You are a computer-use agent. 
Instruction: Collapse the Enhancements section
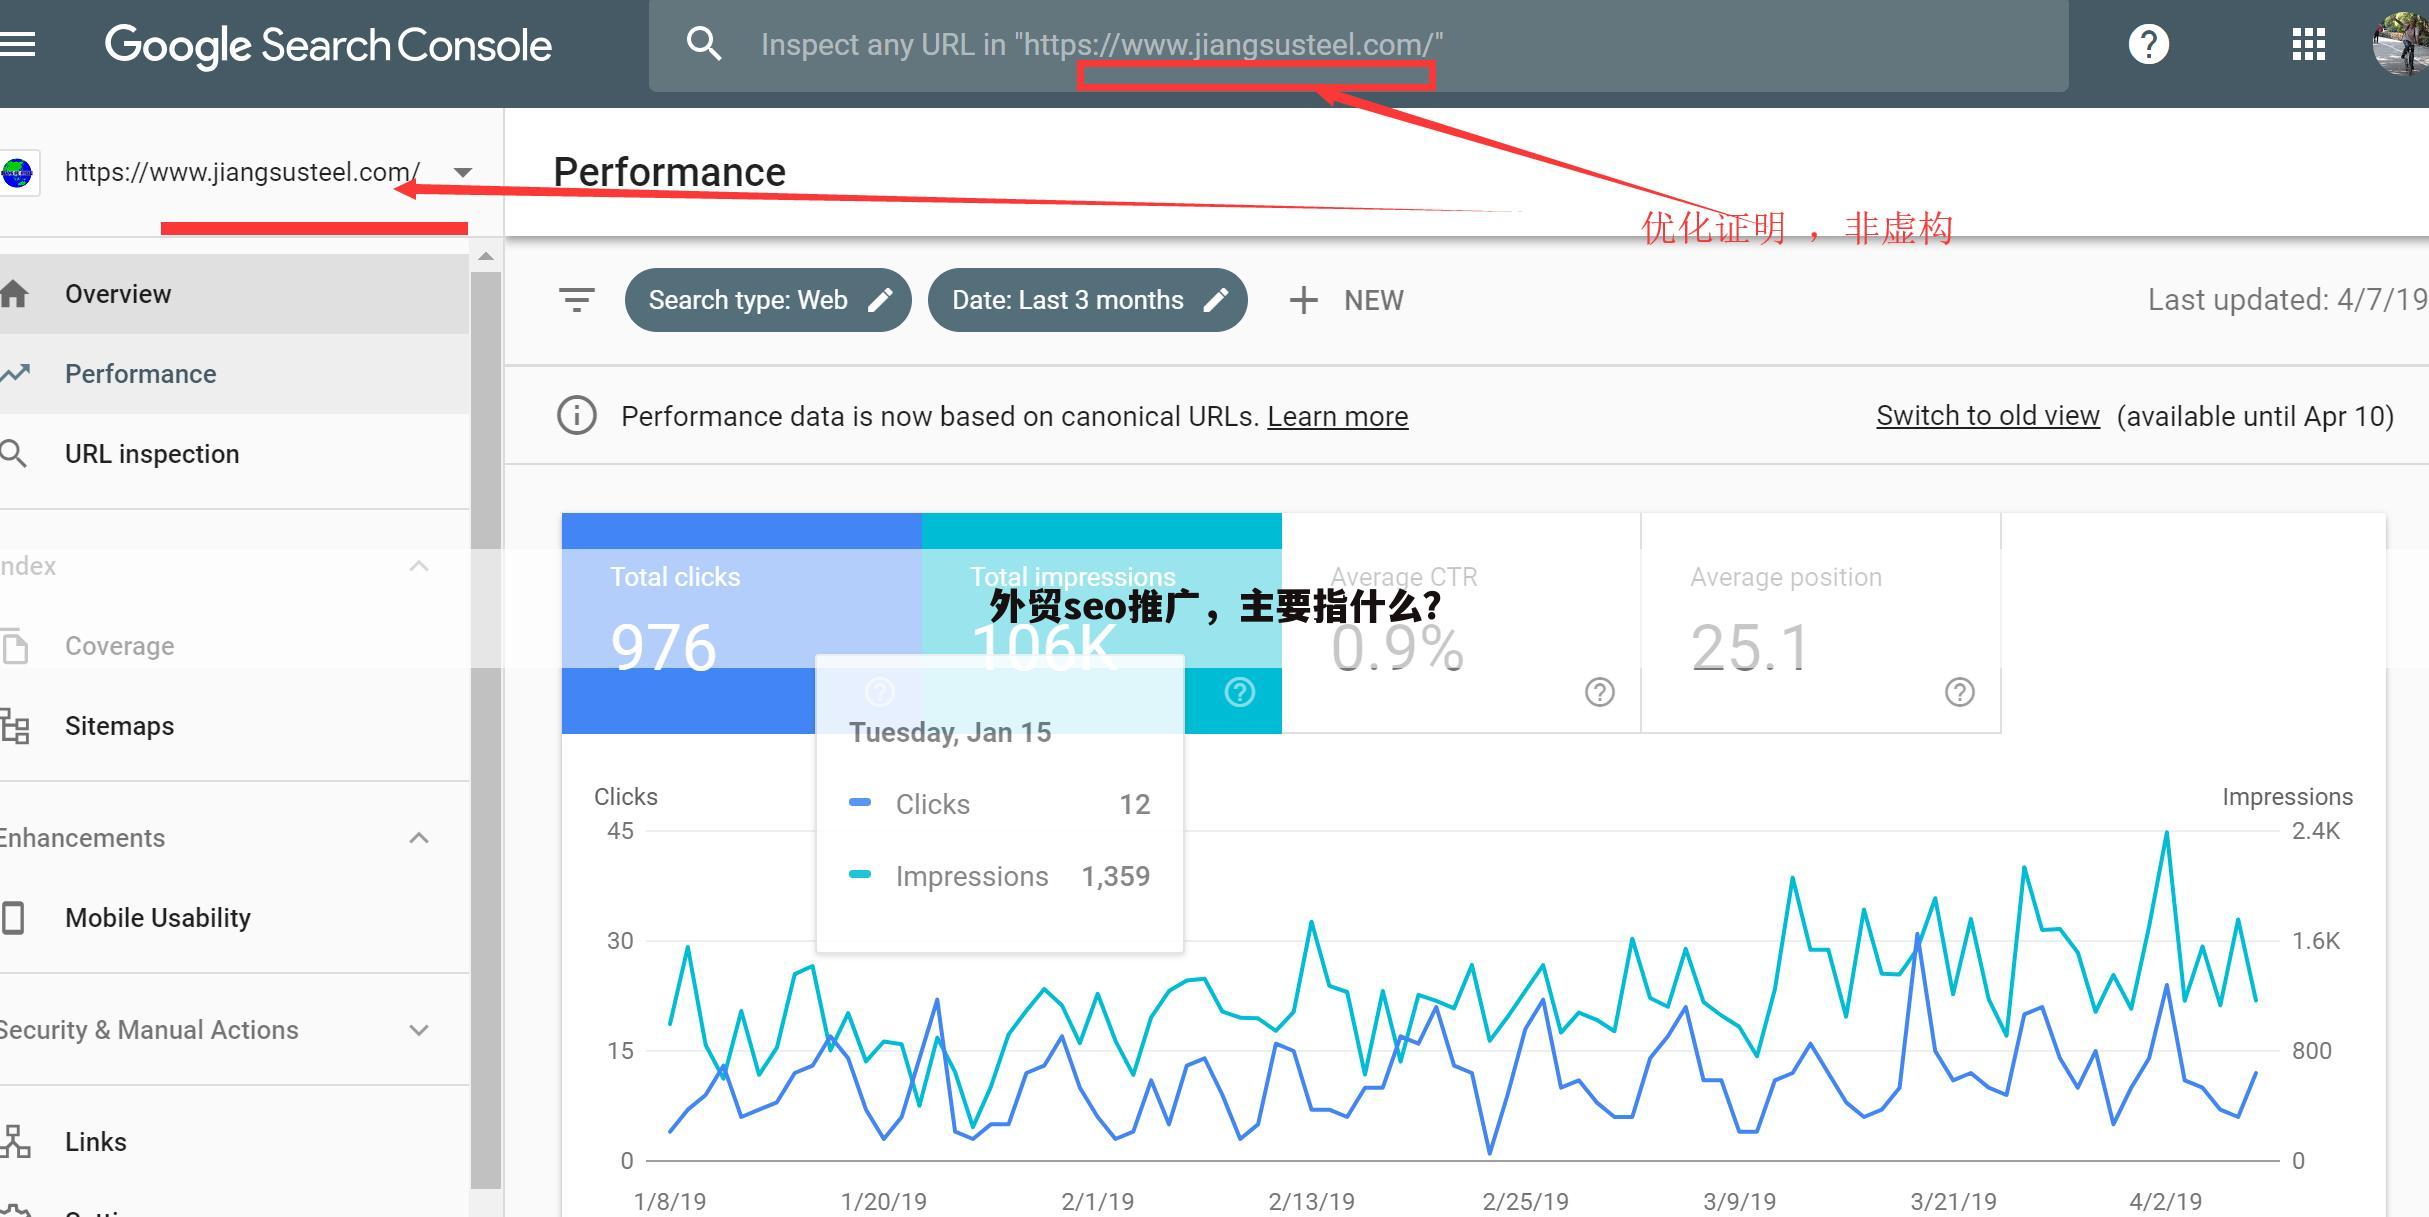[418, 838]
